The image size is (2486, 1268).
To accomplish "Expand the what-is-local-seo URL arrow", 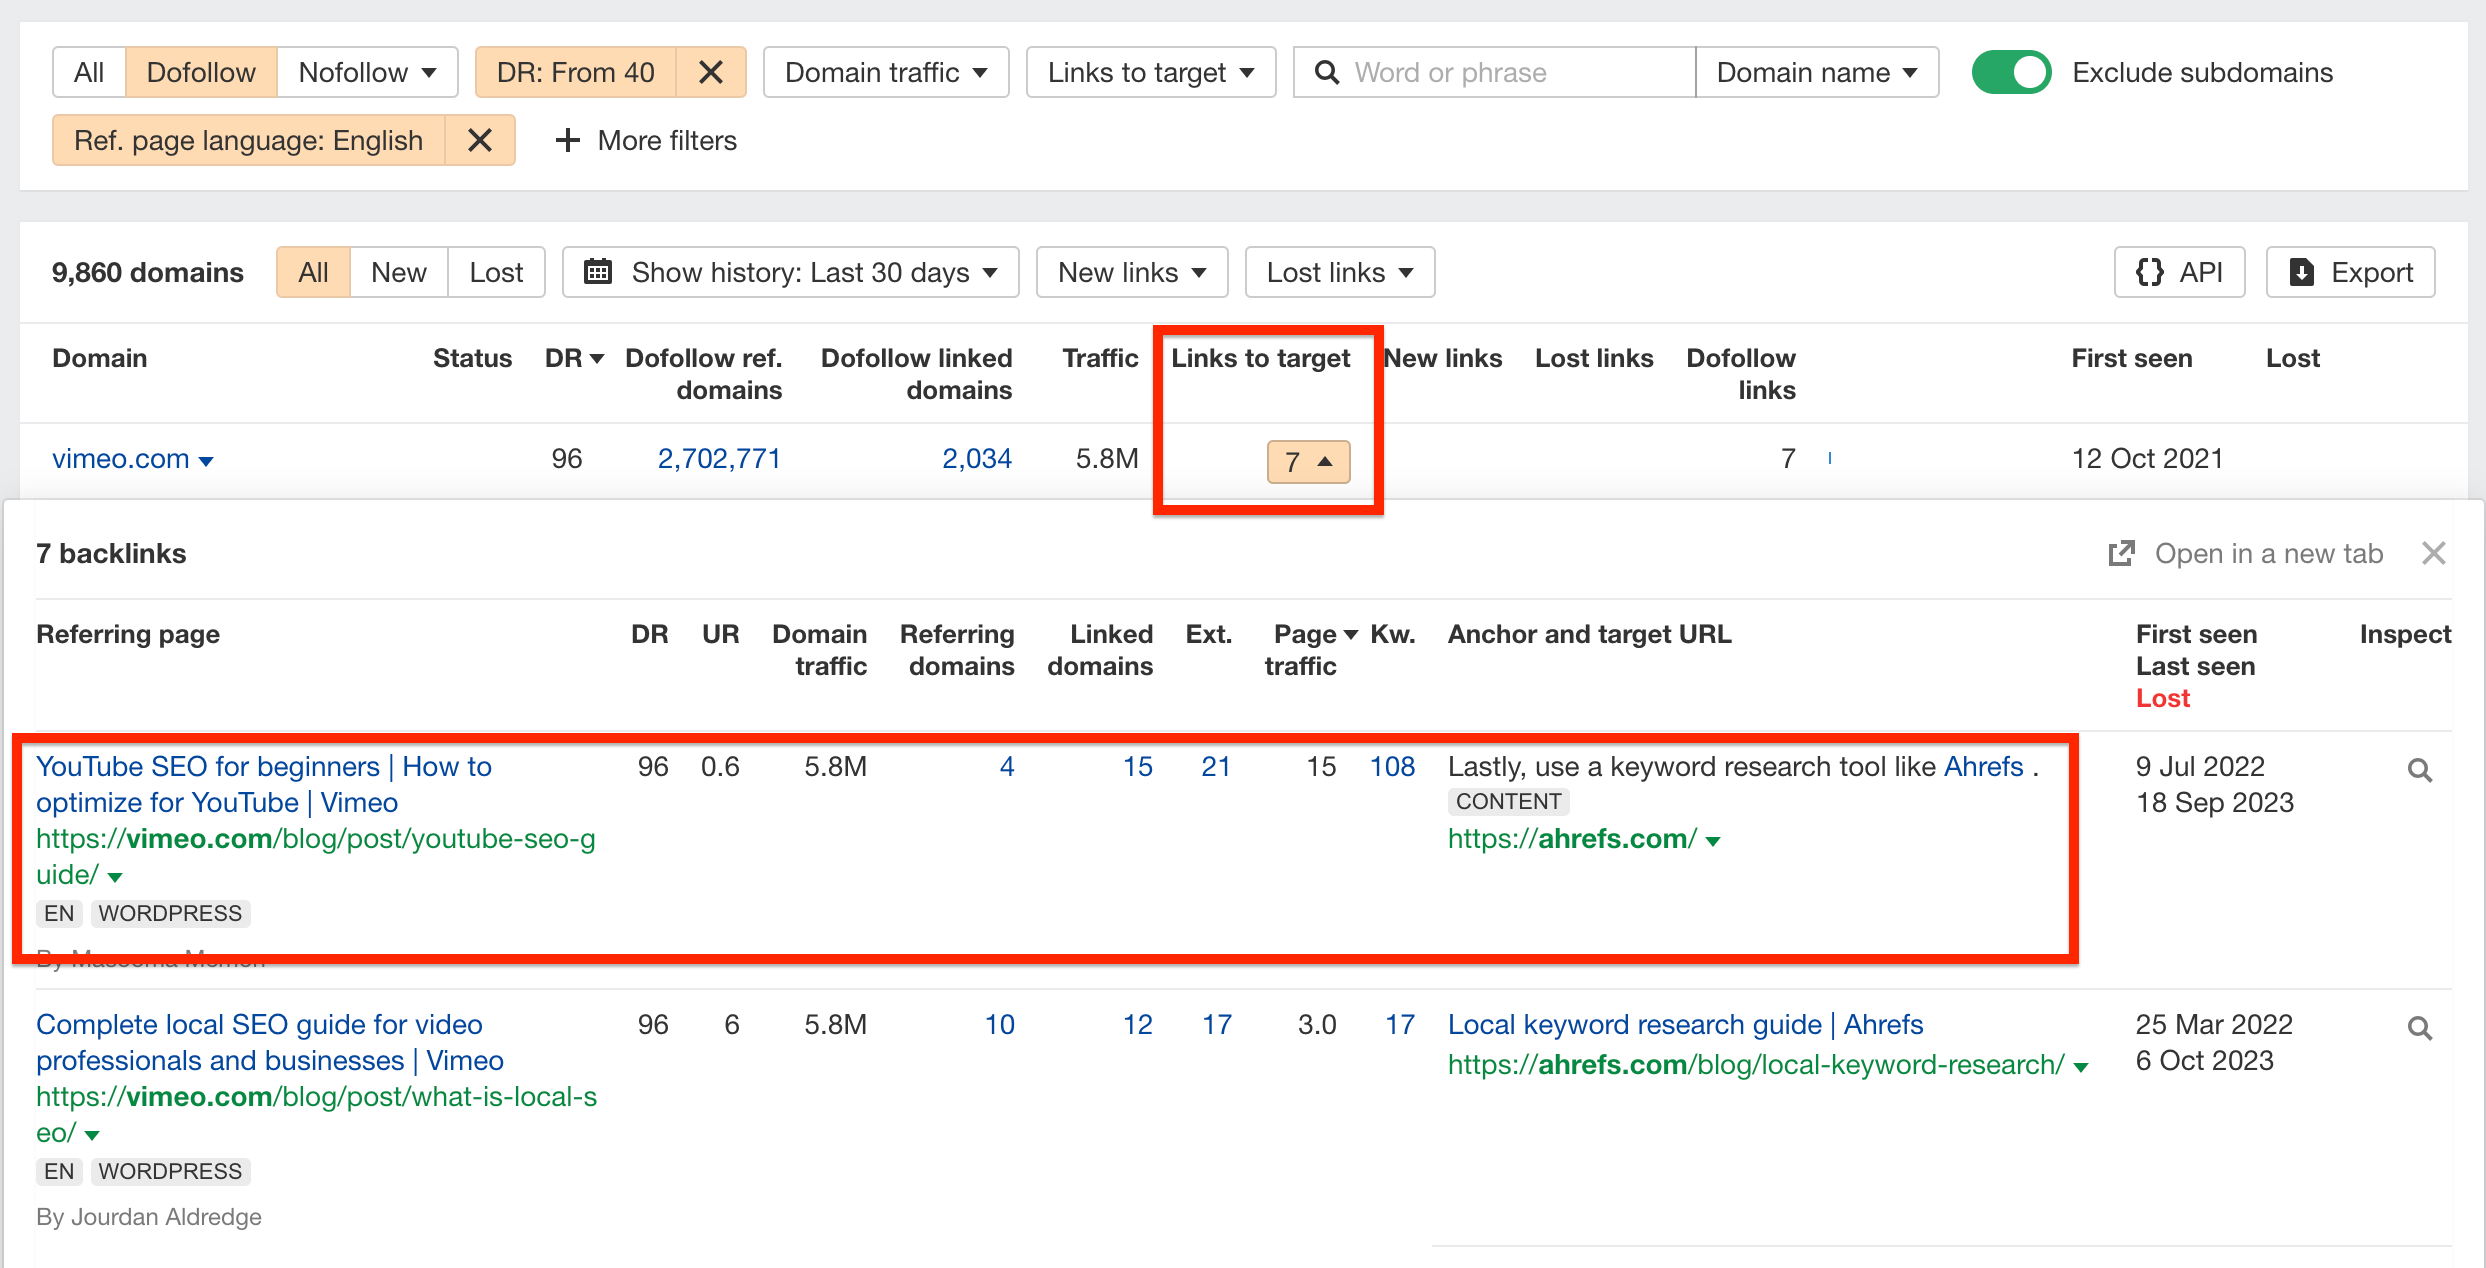I will pos(92,1135).
